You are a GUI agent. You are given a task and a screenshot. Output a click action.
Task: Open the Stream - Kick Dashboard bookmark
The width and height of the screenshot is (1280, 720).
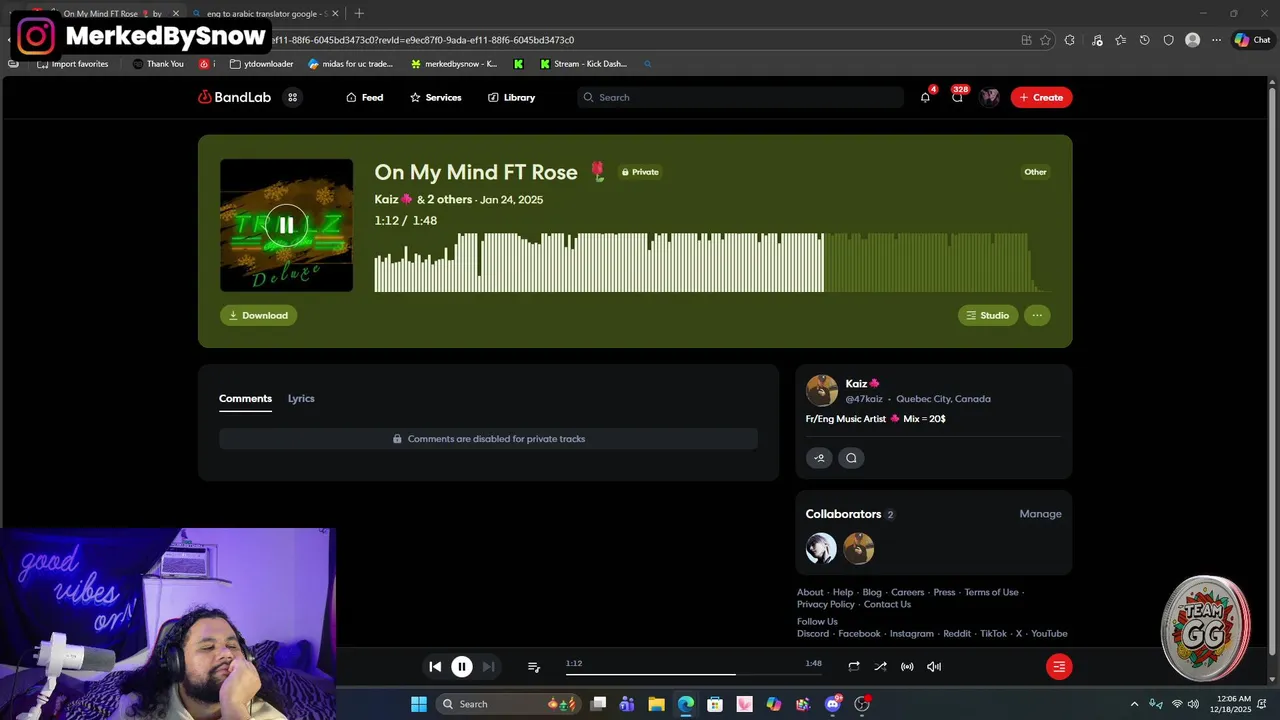[x=583, y=64]
